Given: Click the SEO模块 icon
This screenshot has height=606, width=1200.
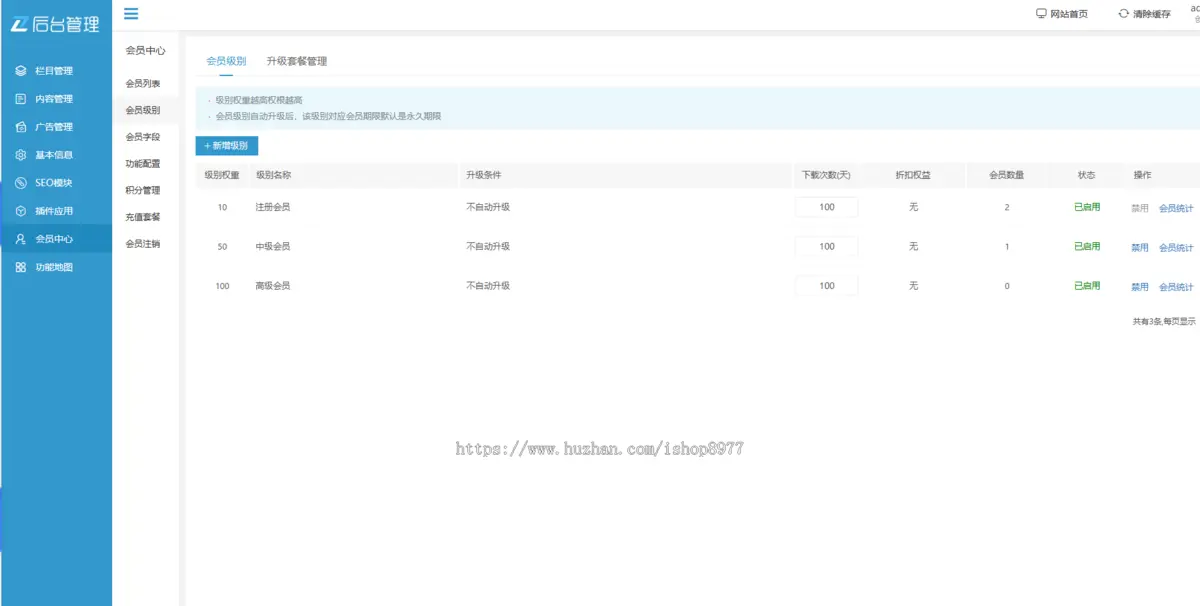Looking at the screenshot, I should 21,183.
